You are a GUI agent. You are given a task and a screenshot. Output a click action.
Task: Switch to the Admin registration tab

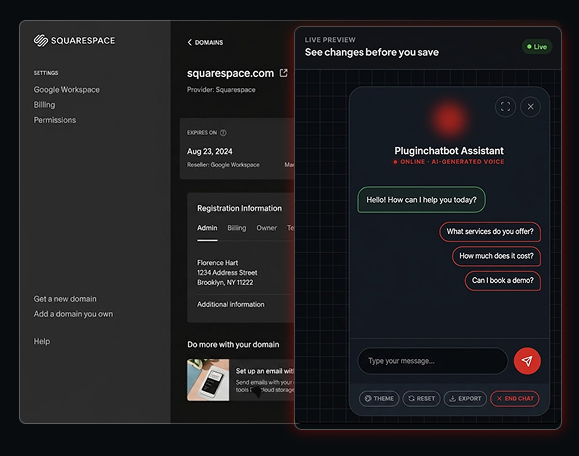tap(207, 228)
